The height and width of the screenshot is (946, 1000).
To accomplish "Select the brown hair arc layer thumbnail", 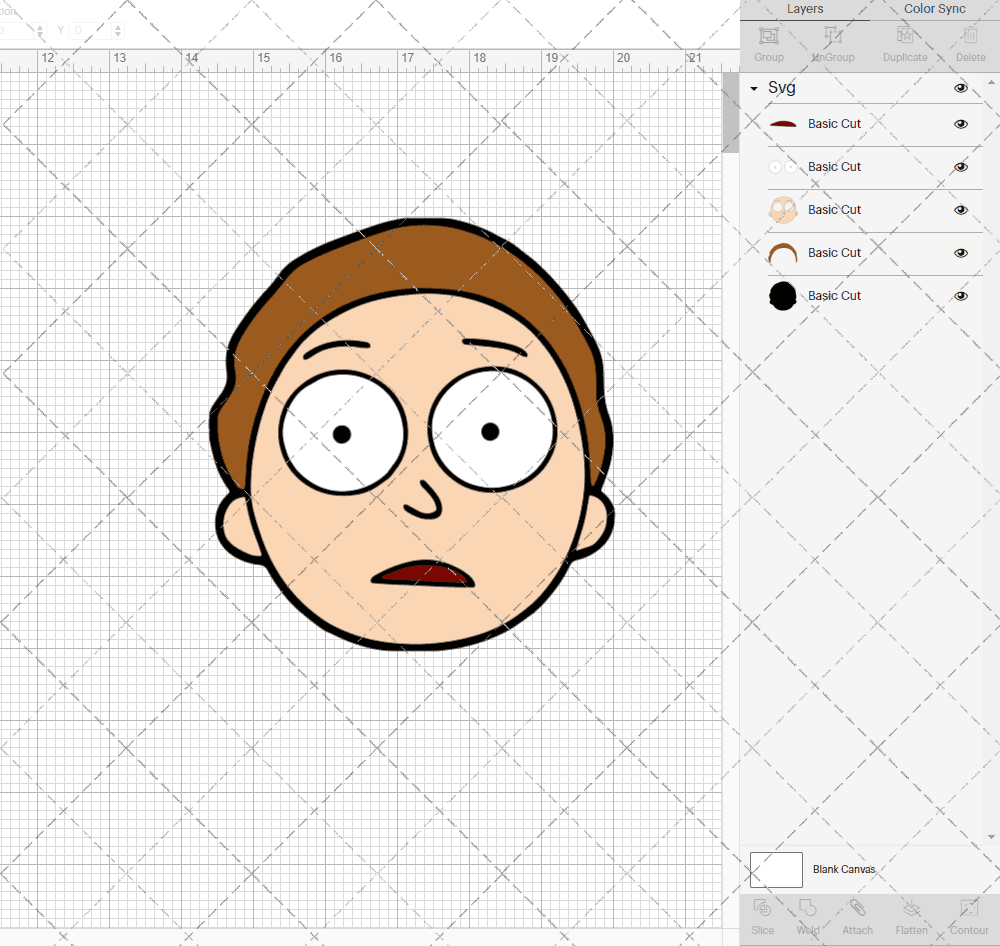I will 783,253.
